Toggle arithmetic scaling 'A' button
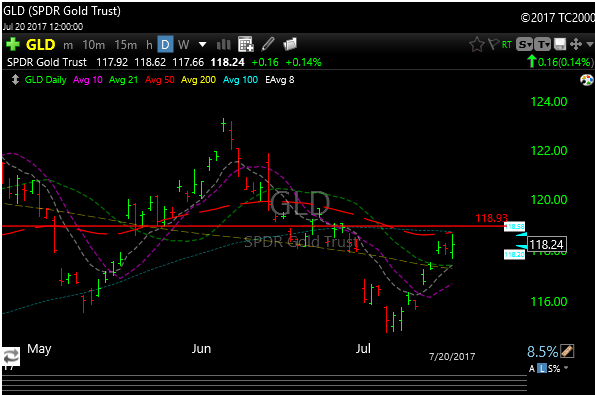Screen dimensions: 595x395 click(x=532, y=368)
